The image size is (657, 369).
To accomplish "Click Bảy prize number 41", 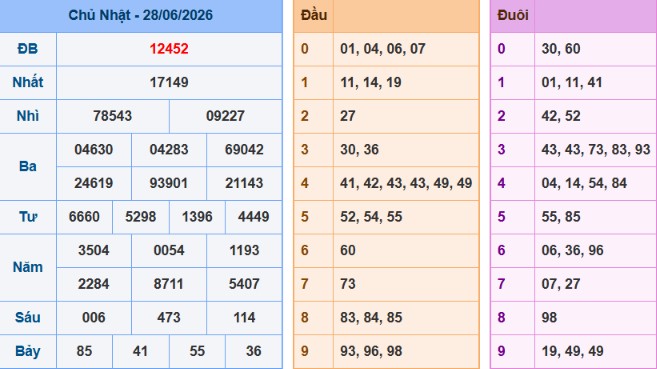I will pos(140,351).
